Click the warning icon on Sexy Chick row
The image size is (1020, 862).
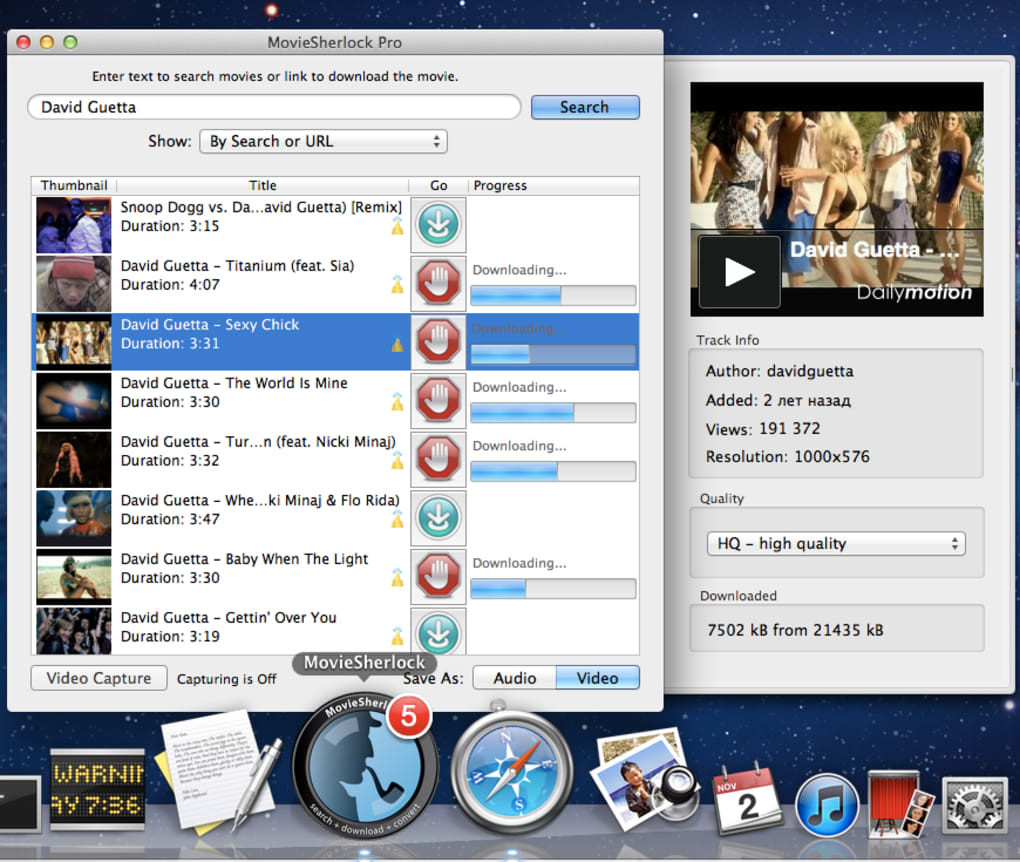(397, 344)
